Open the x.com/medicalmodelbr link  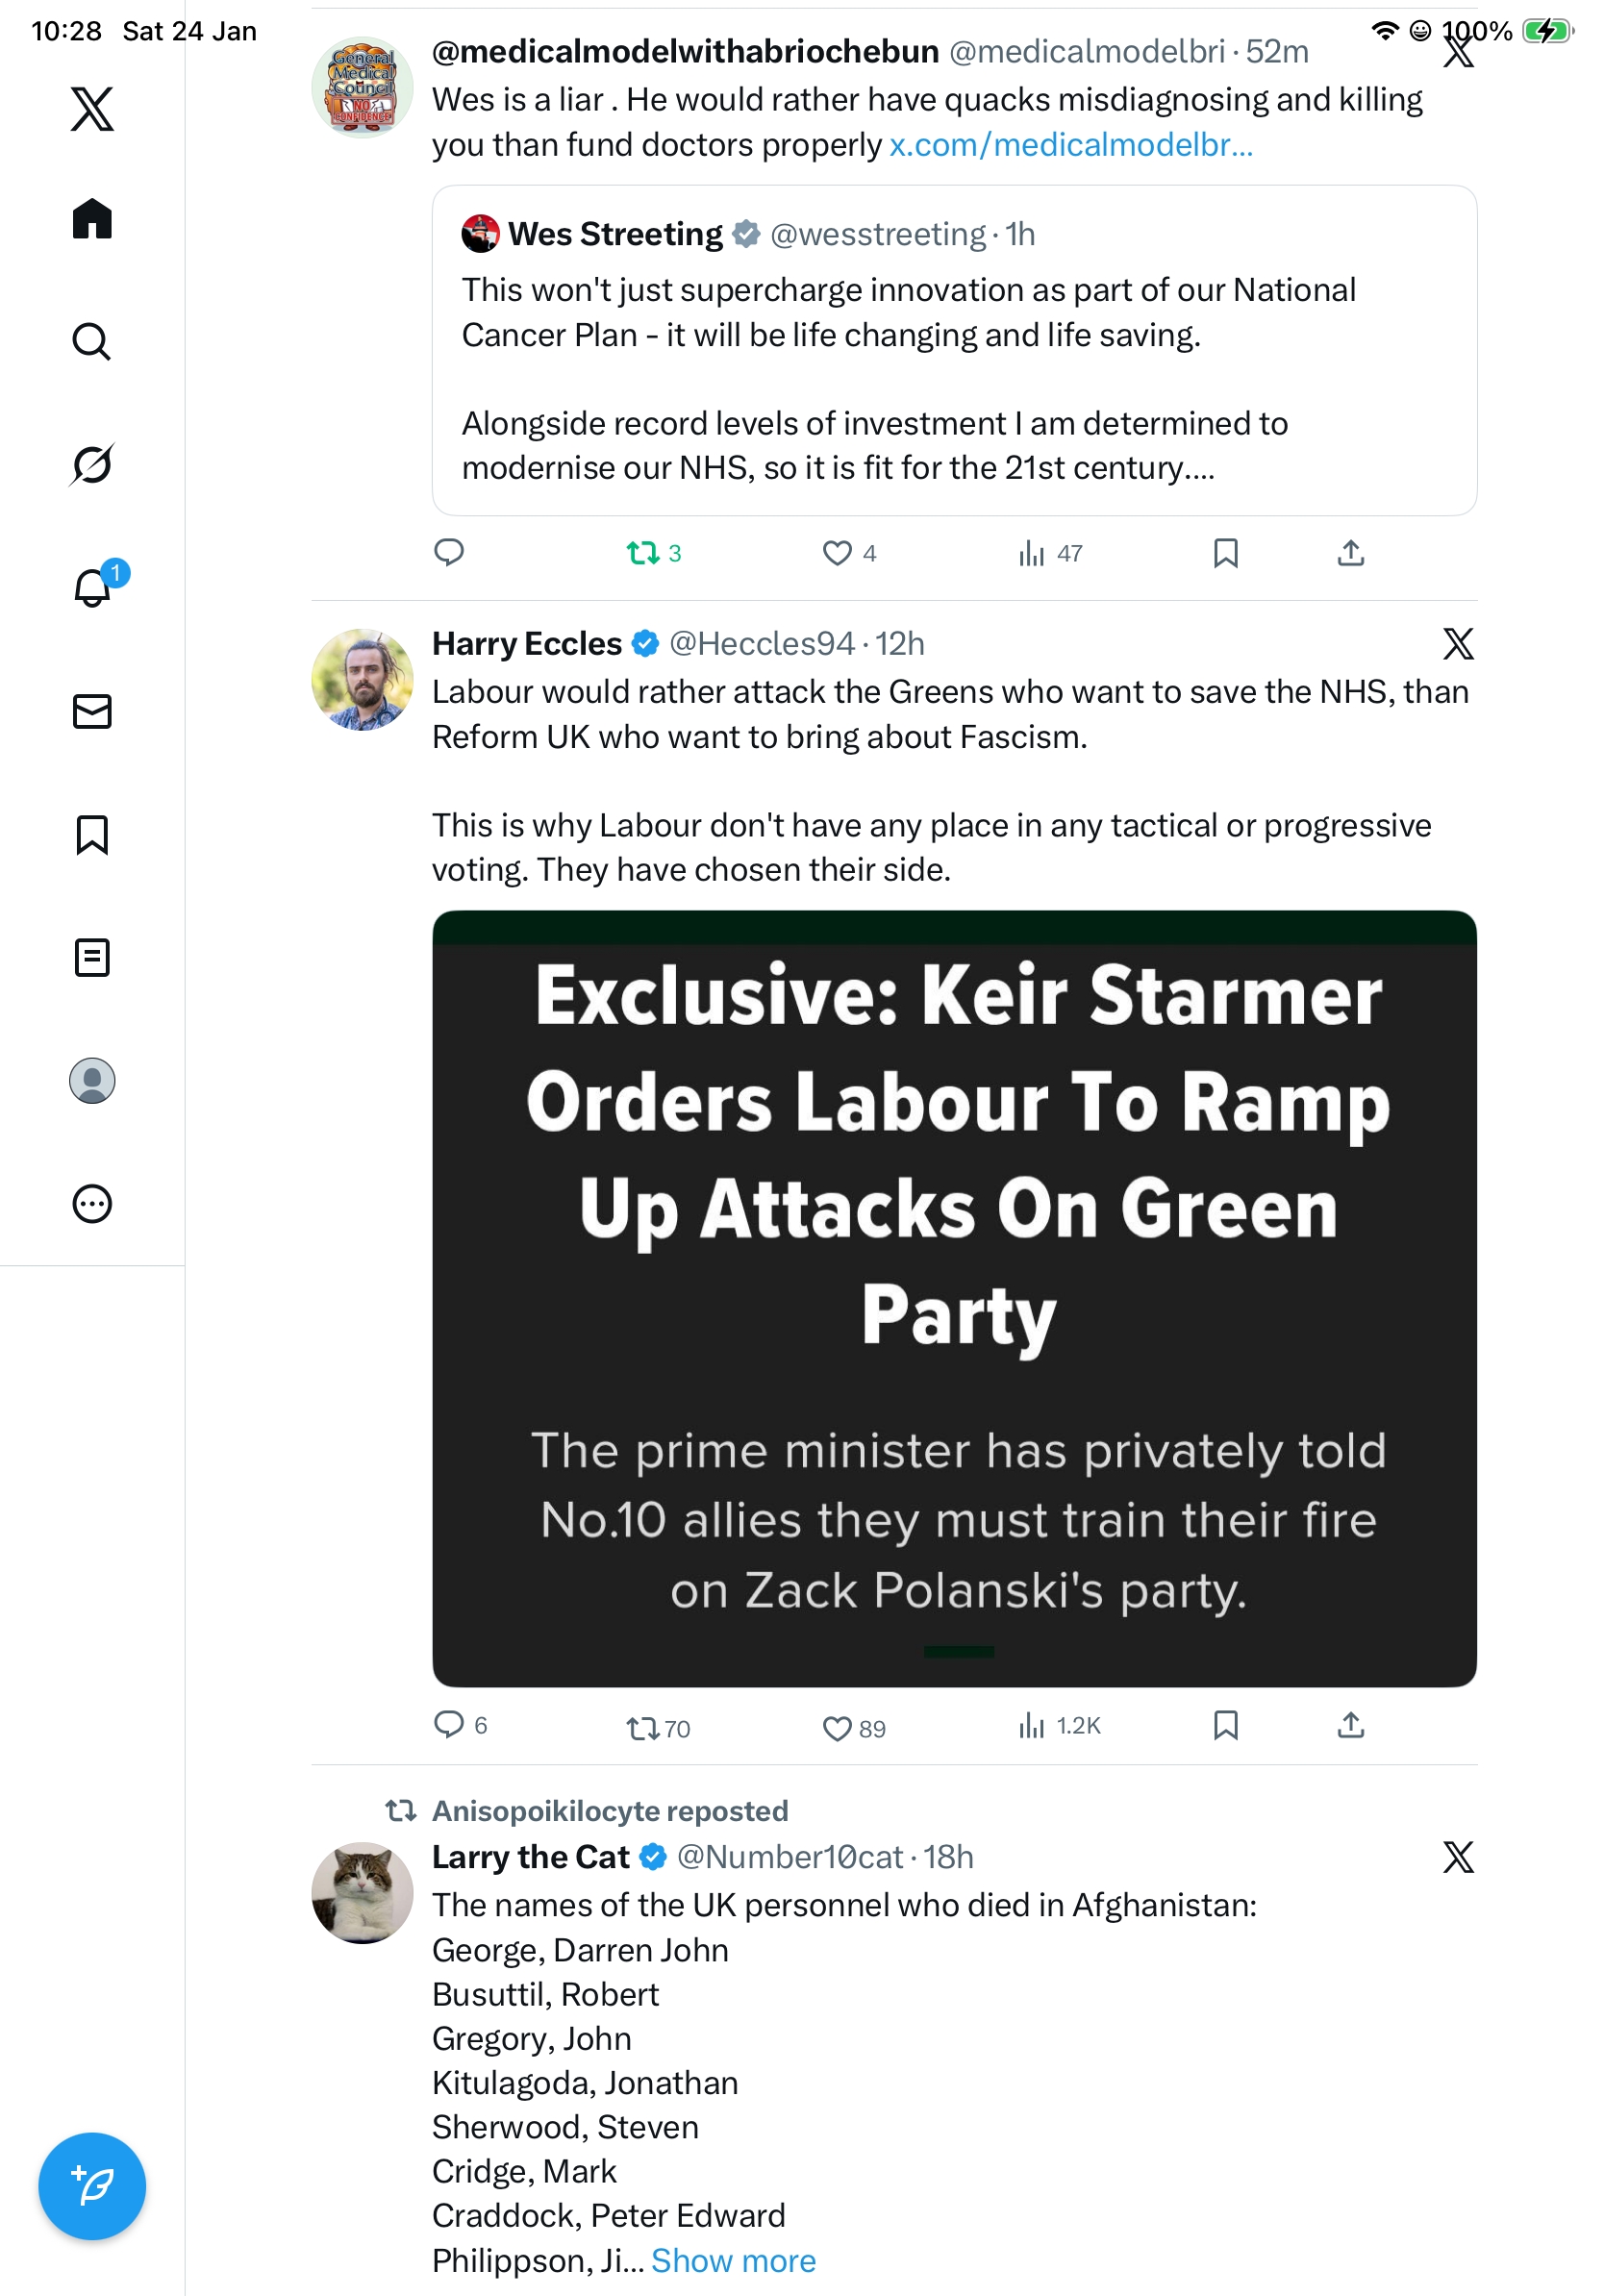click(1070, 145)
